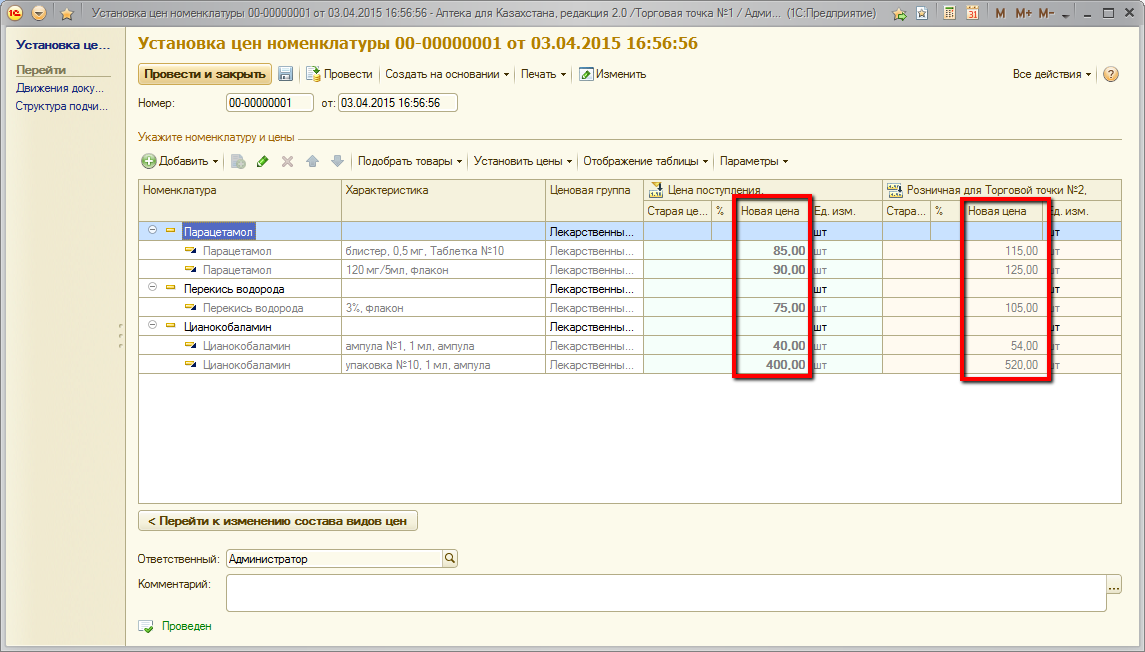Collapse the Цианокобаламин group
This screenshot has height=652, width=1145.
pos(153,327)
